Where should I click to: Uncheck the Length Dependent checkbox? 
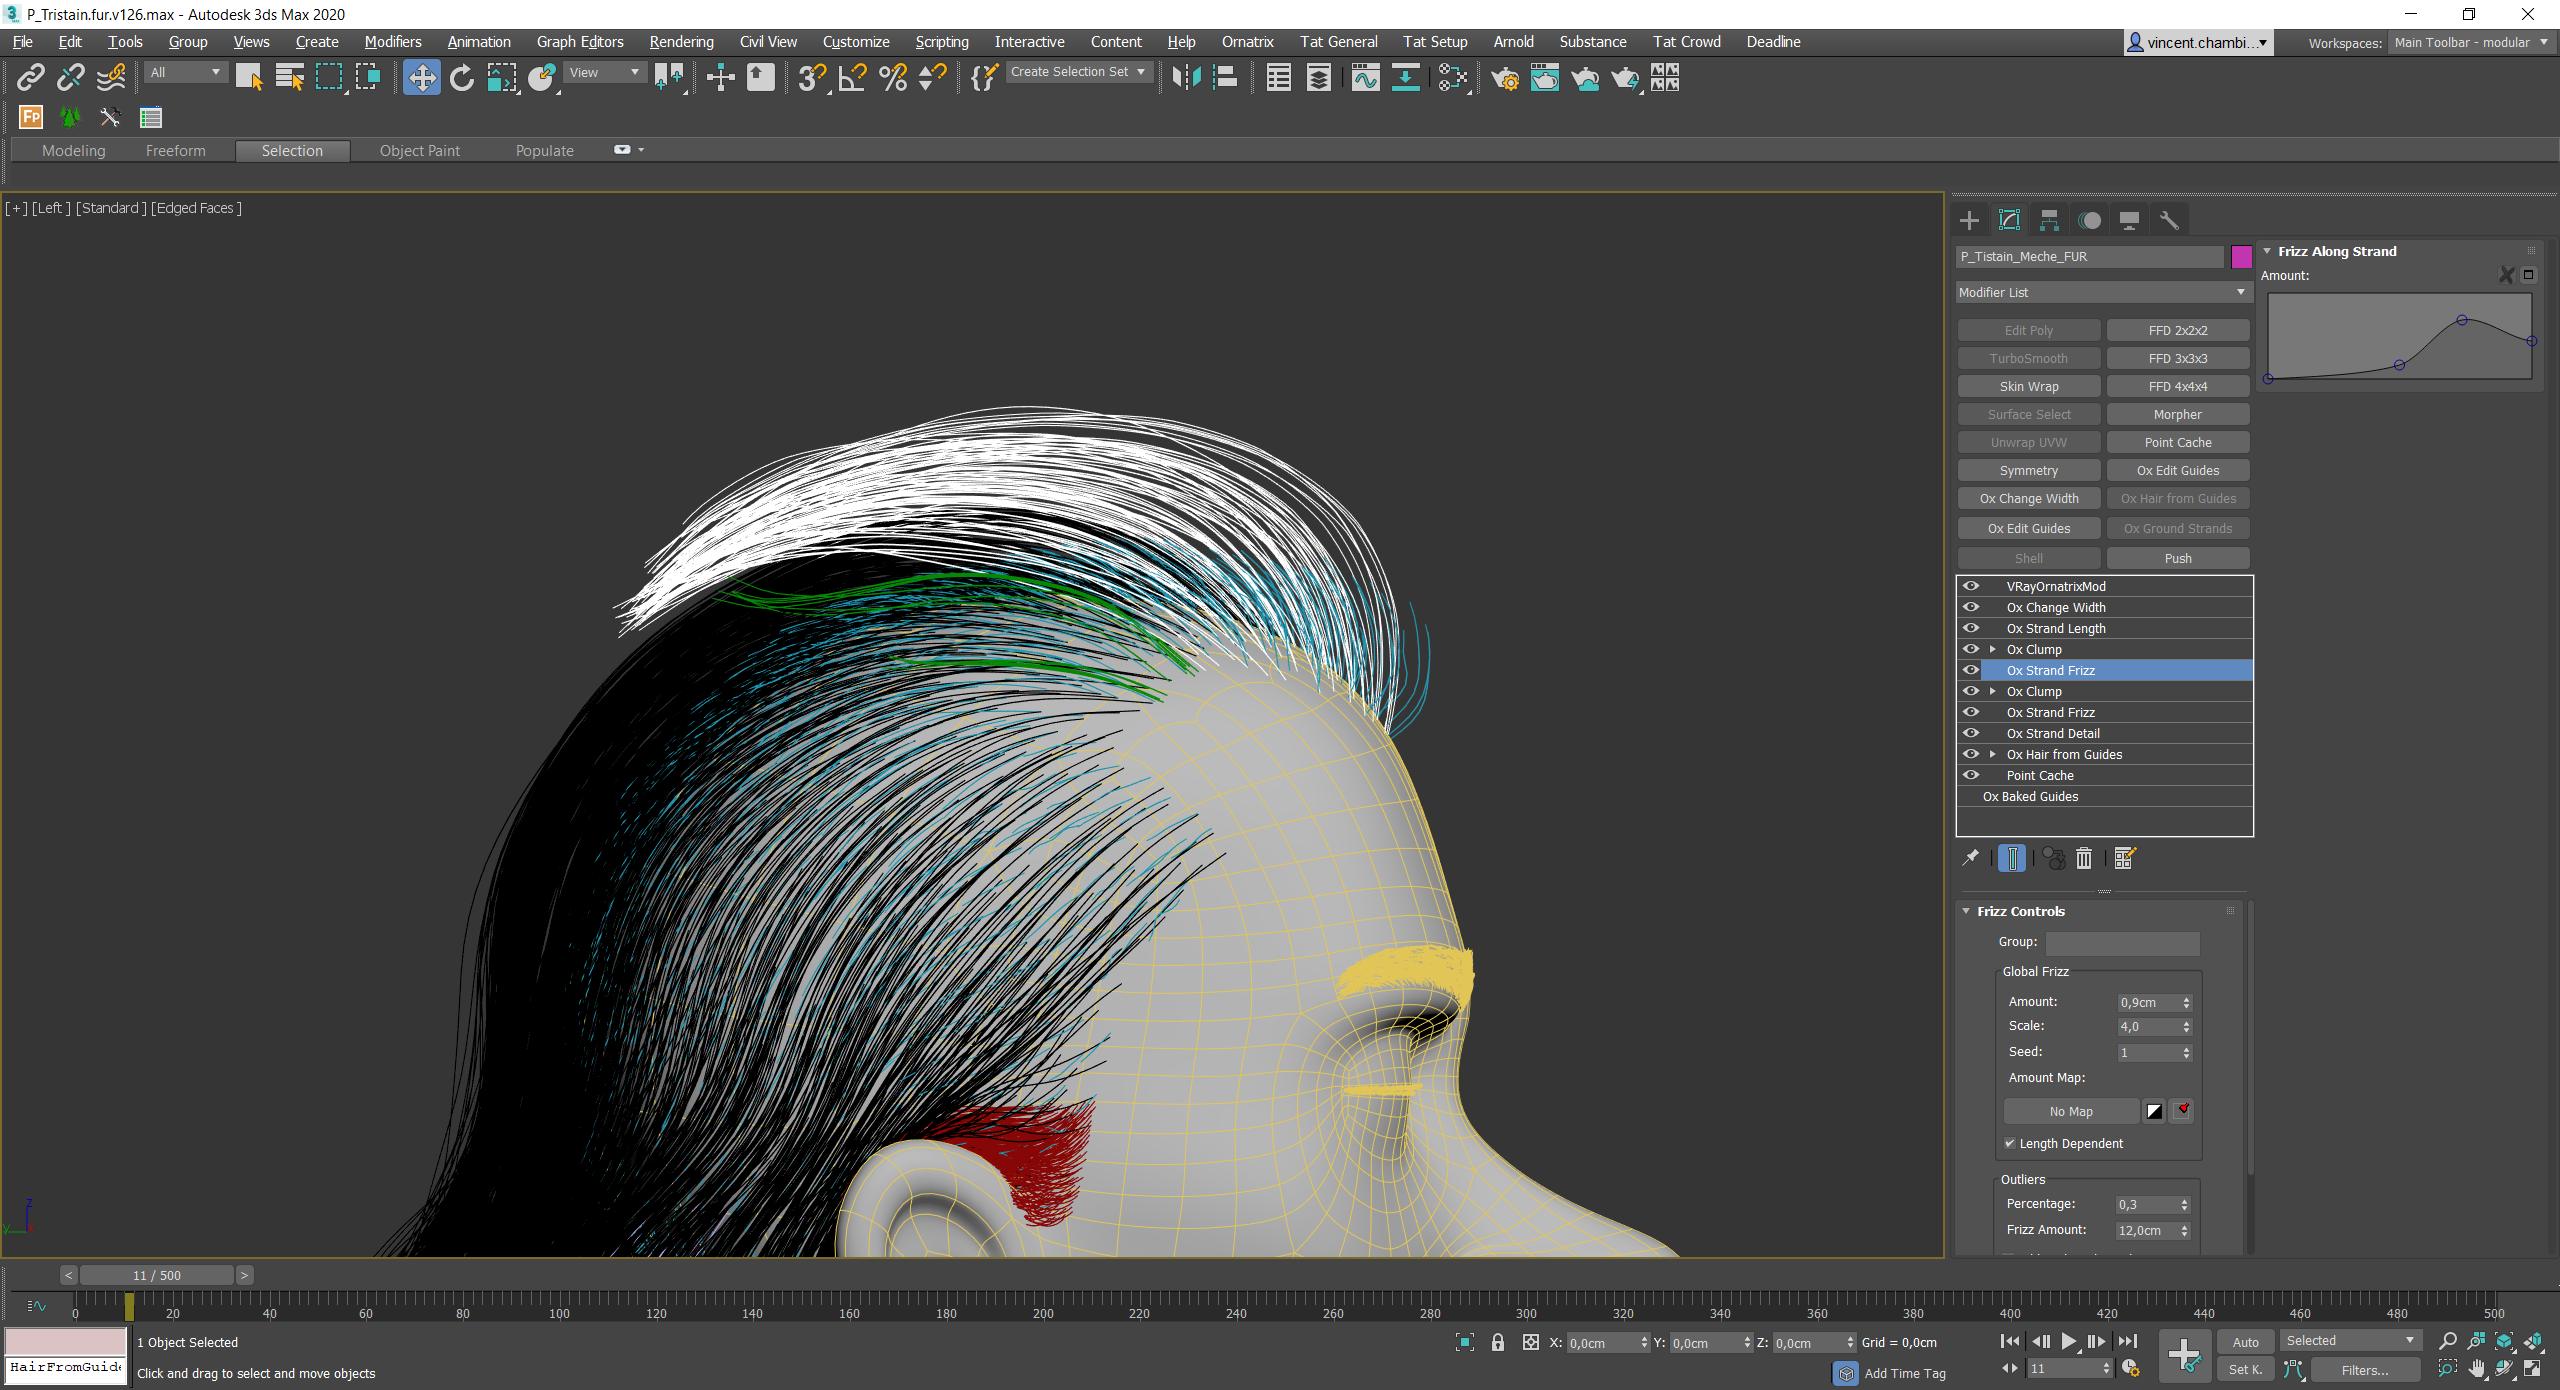[x=2010, y=1143]
